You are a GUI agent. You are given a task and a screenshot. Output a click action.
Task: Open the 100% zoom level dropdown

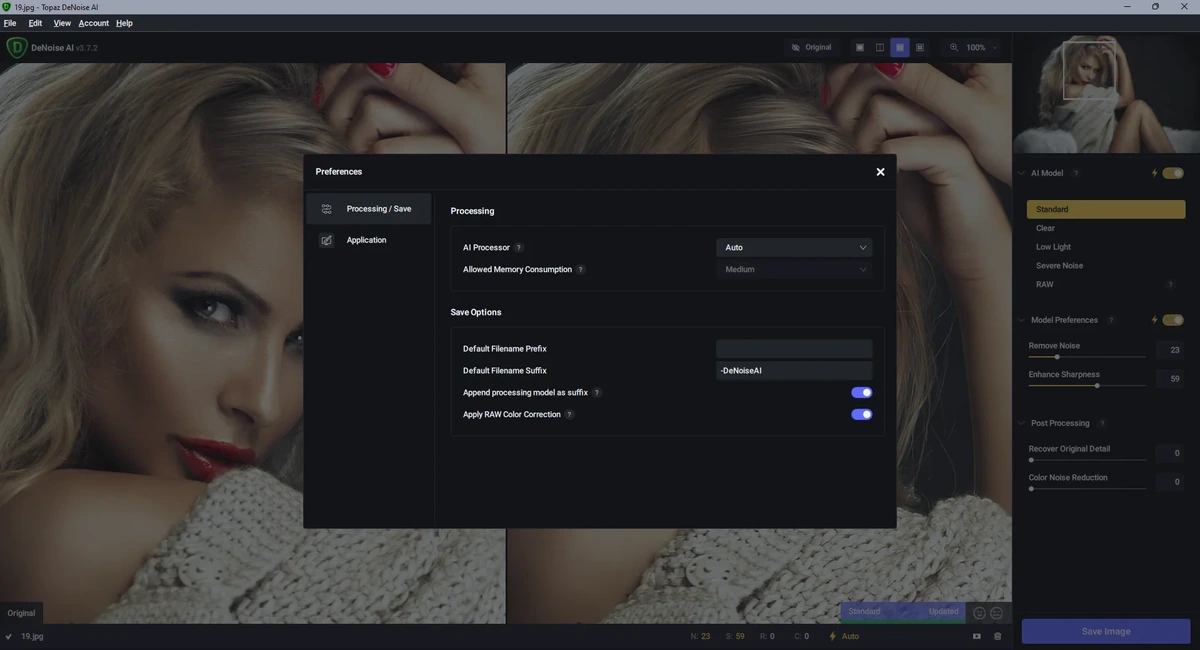(x=981, y=47)
